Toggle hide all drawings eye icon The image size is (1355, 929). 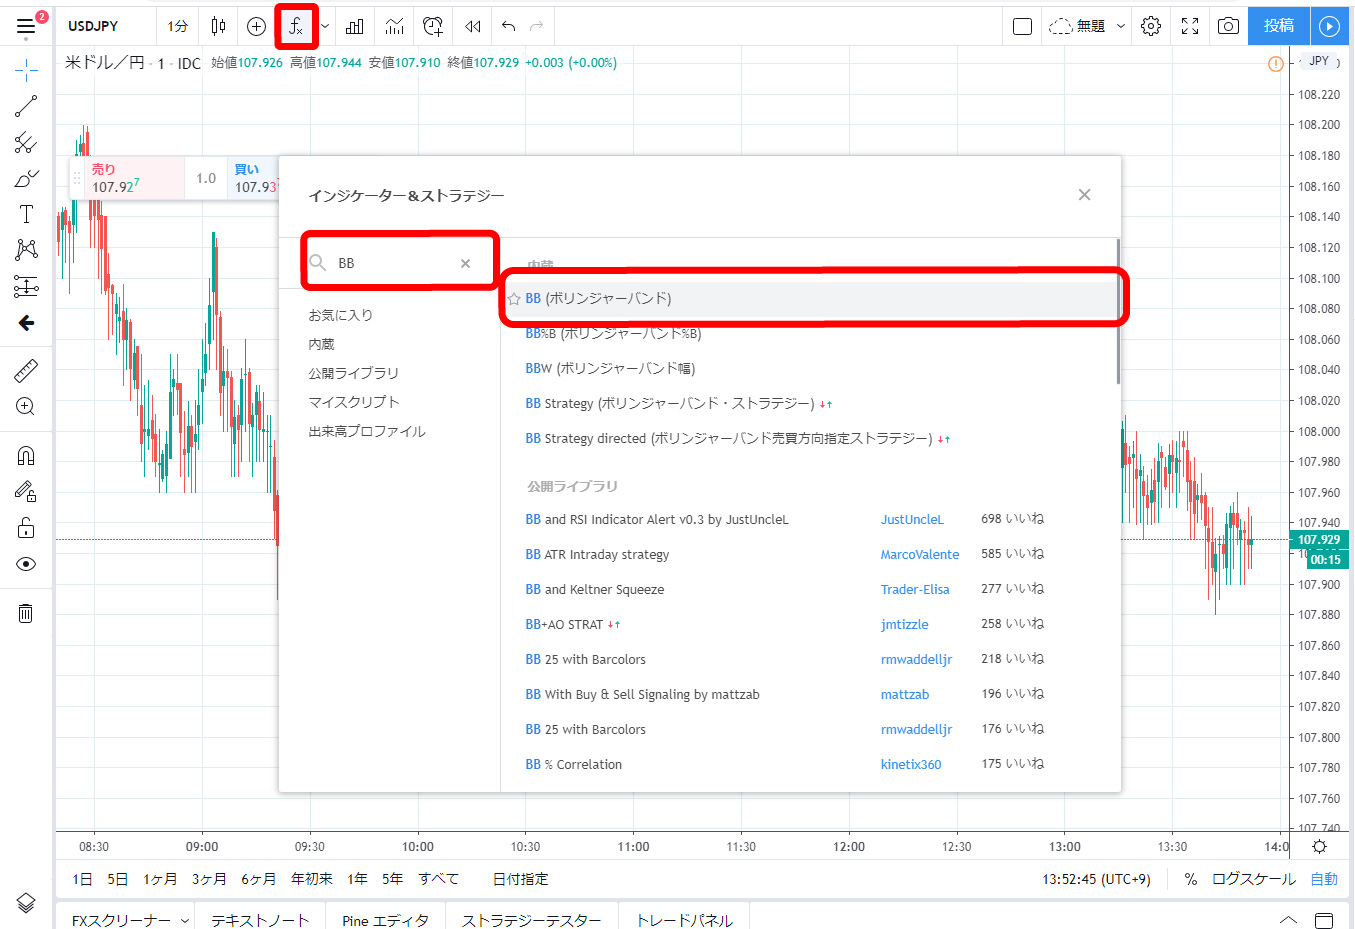pos(26,564)
